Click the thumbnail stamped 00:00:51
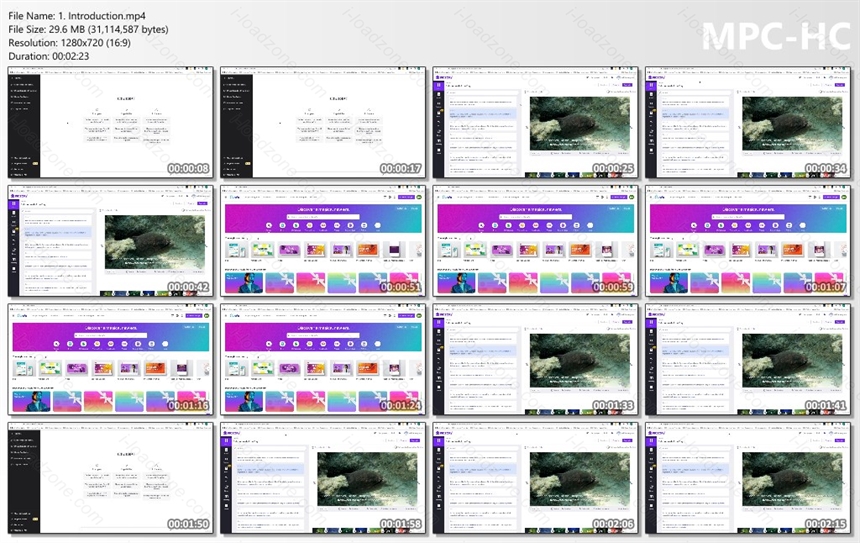This screenshot has width=860, height=543. 323,241
